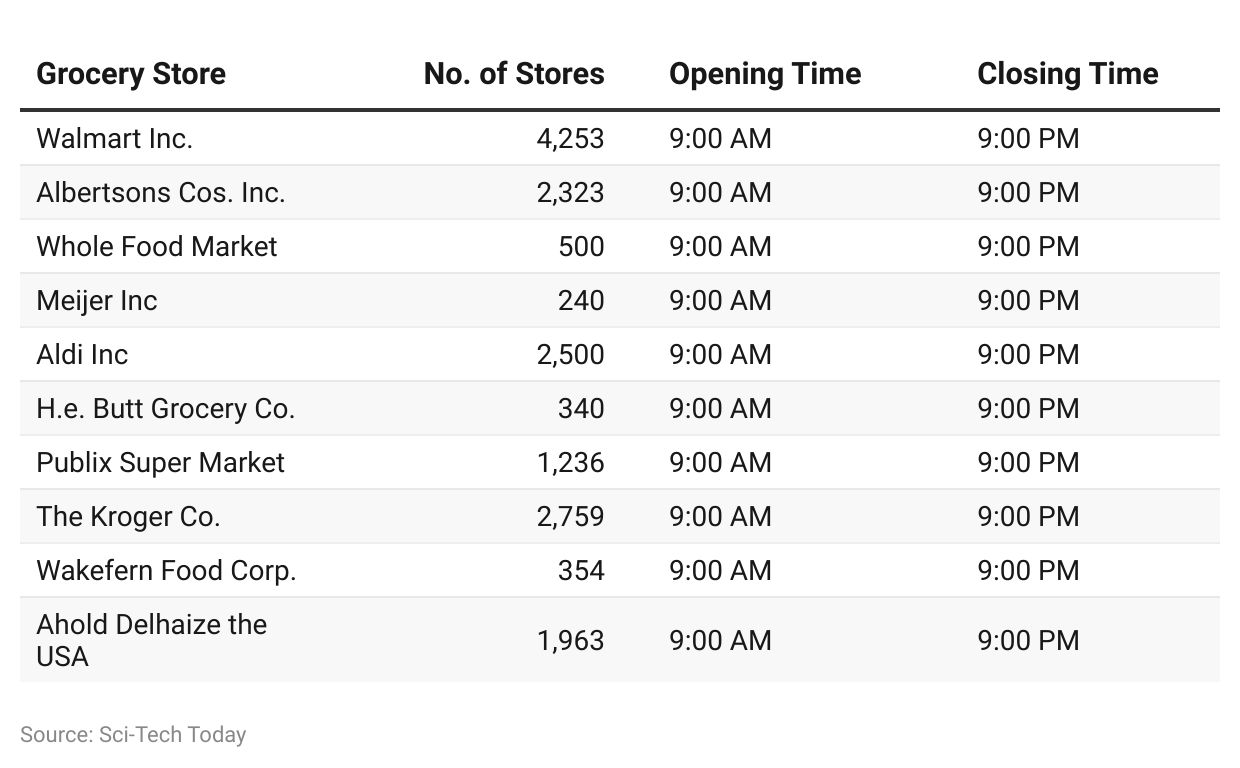Click the Opening Time column header
This screenshot has height=768, width=1240.
pyautogui.click(x=765, y=74)
